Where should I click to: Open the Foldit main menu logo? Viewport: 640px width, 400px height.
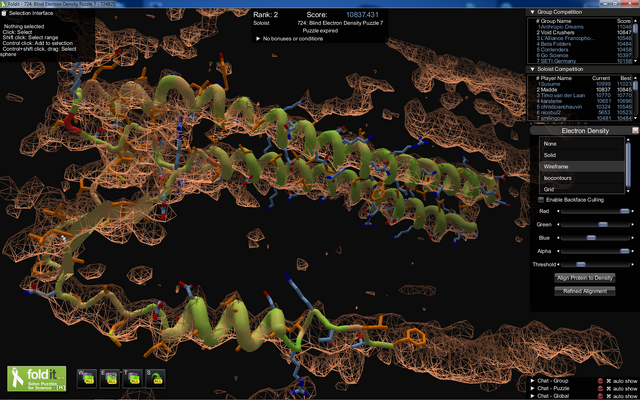point(37,378)
